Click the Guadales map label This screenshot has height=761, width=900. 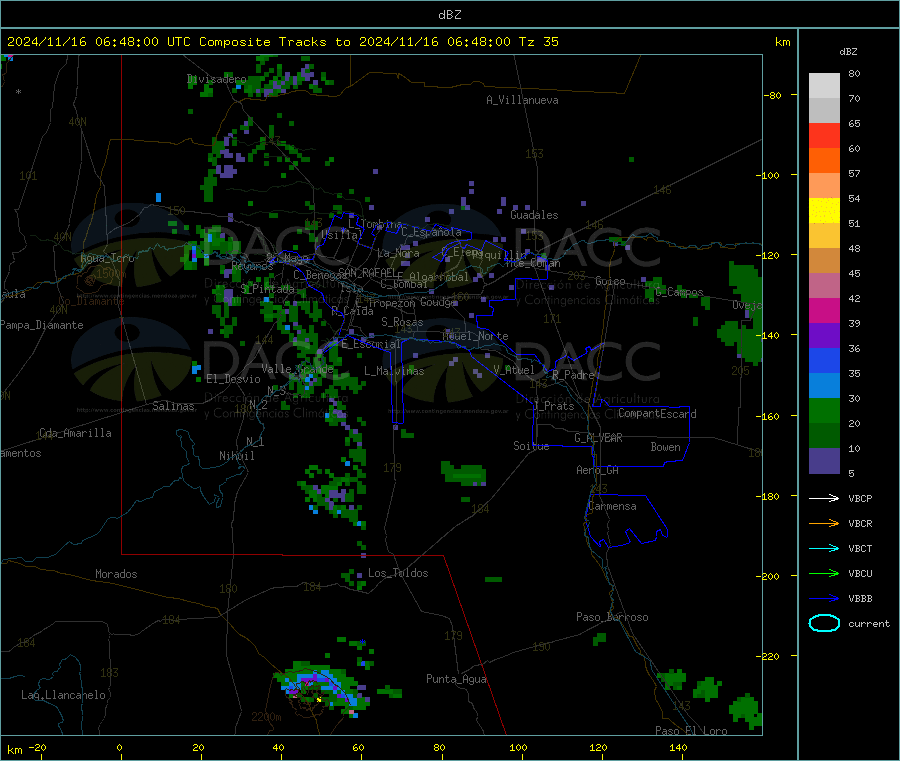click(x=534, y=215)
